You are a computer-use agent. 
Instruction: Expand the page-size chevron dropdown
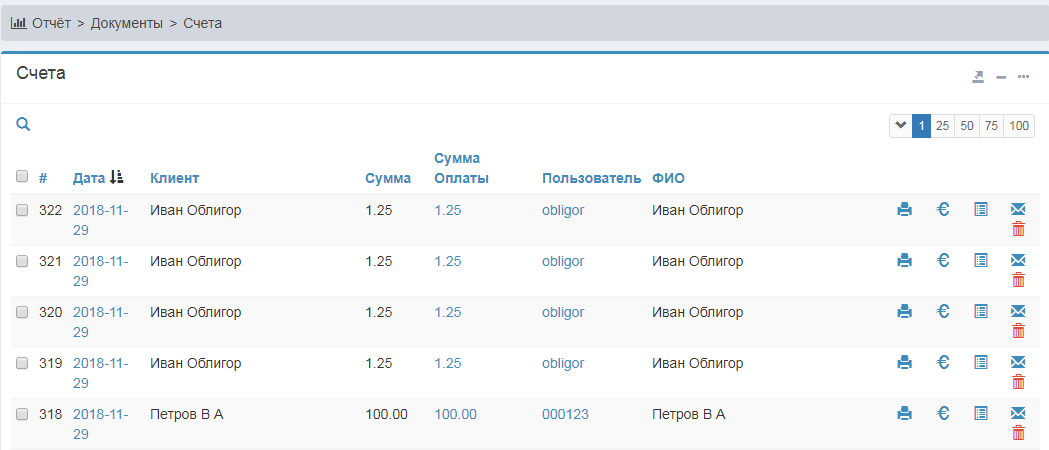[900, 126]
